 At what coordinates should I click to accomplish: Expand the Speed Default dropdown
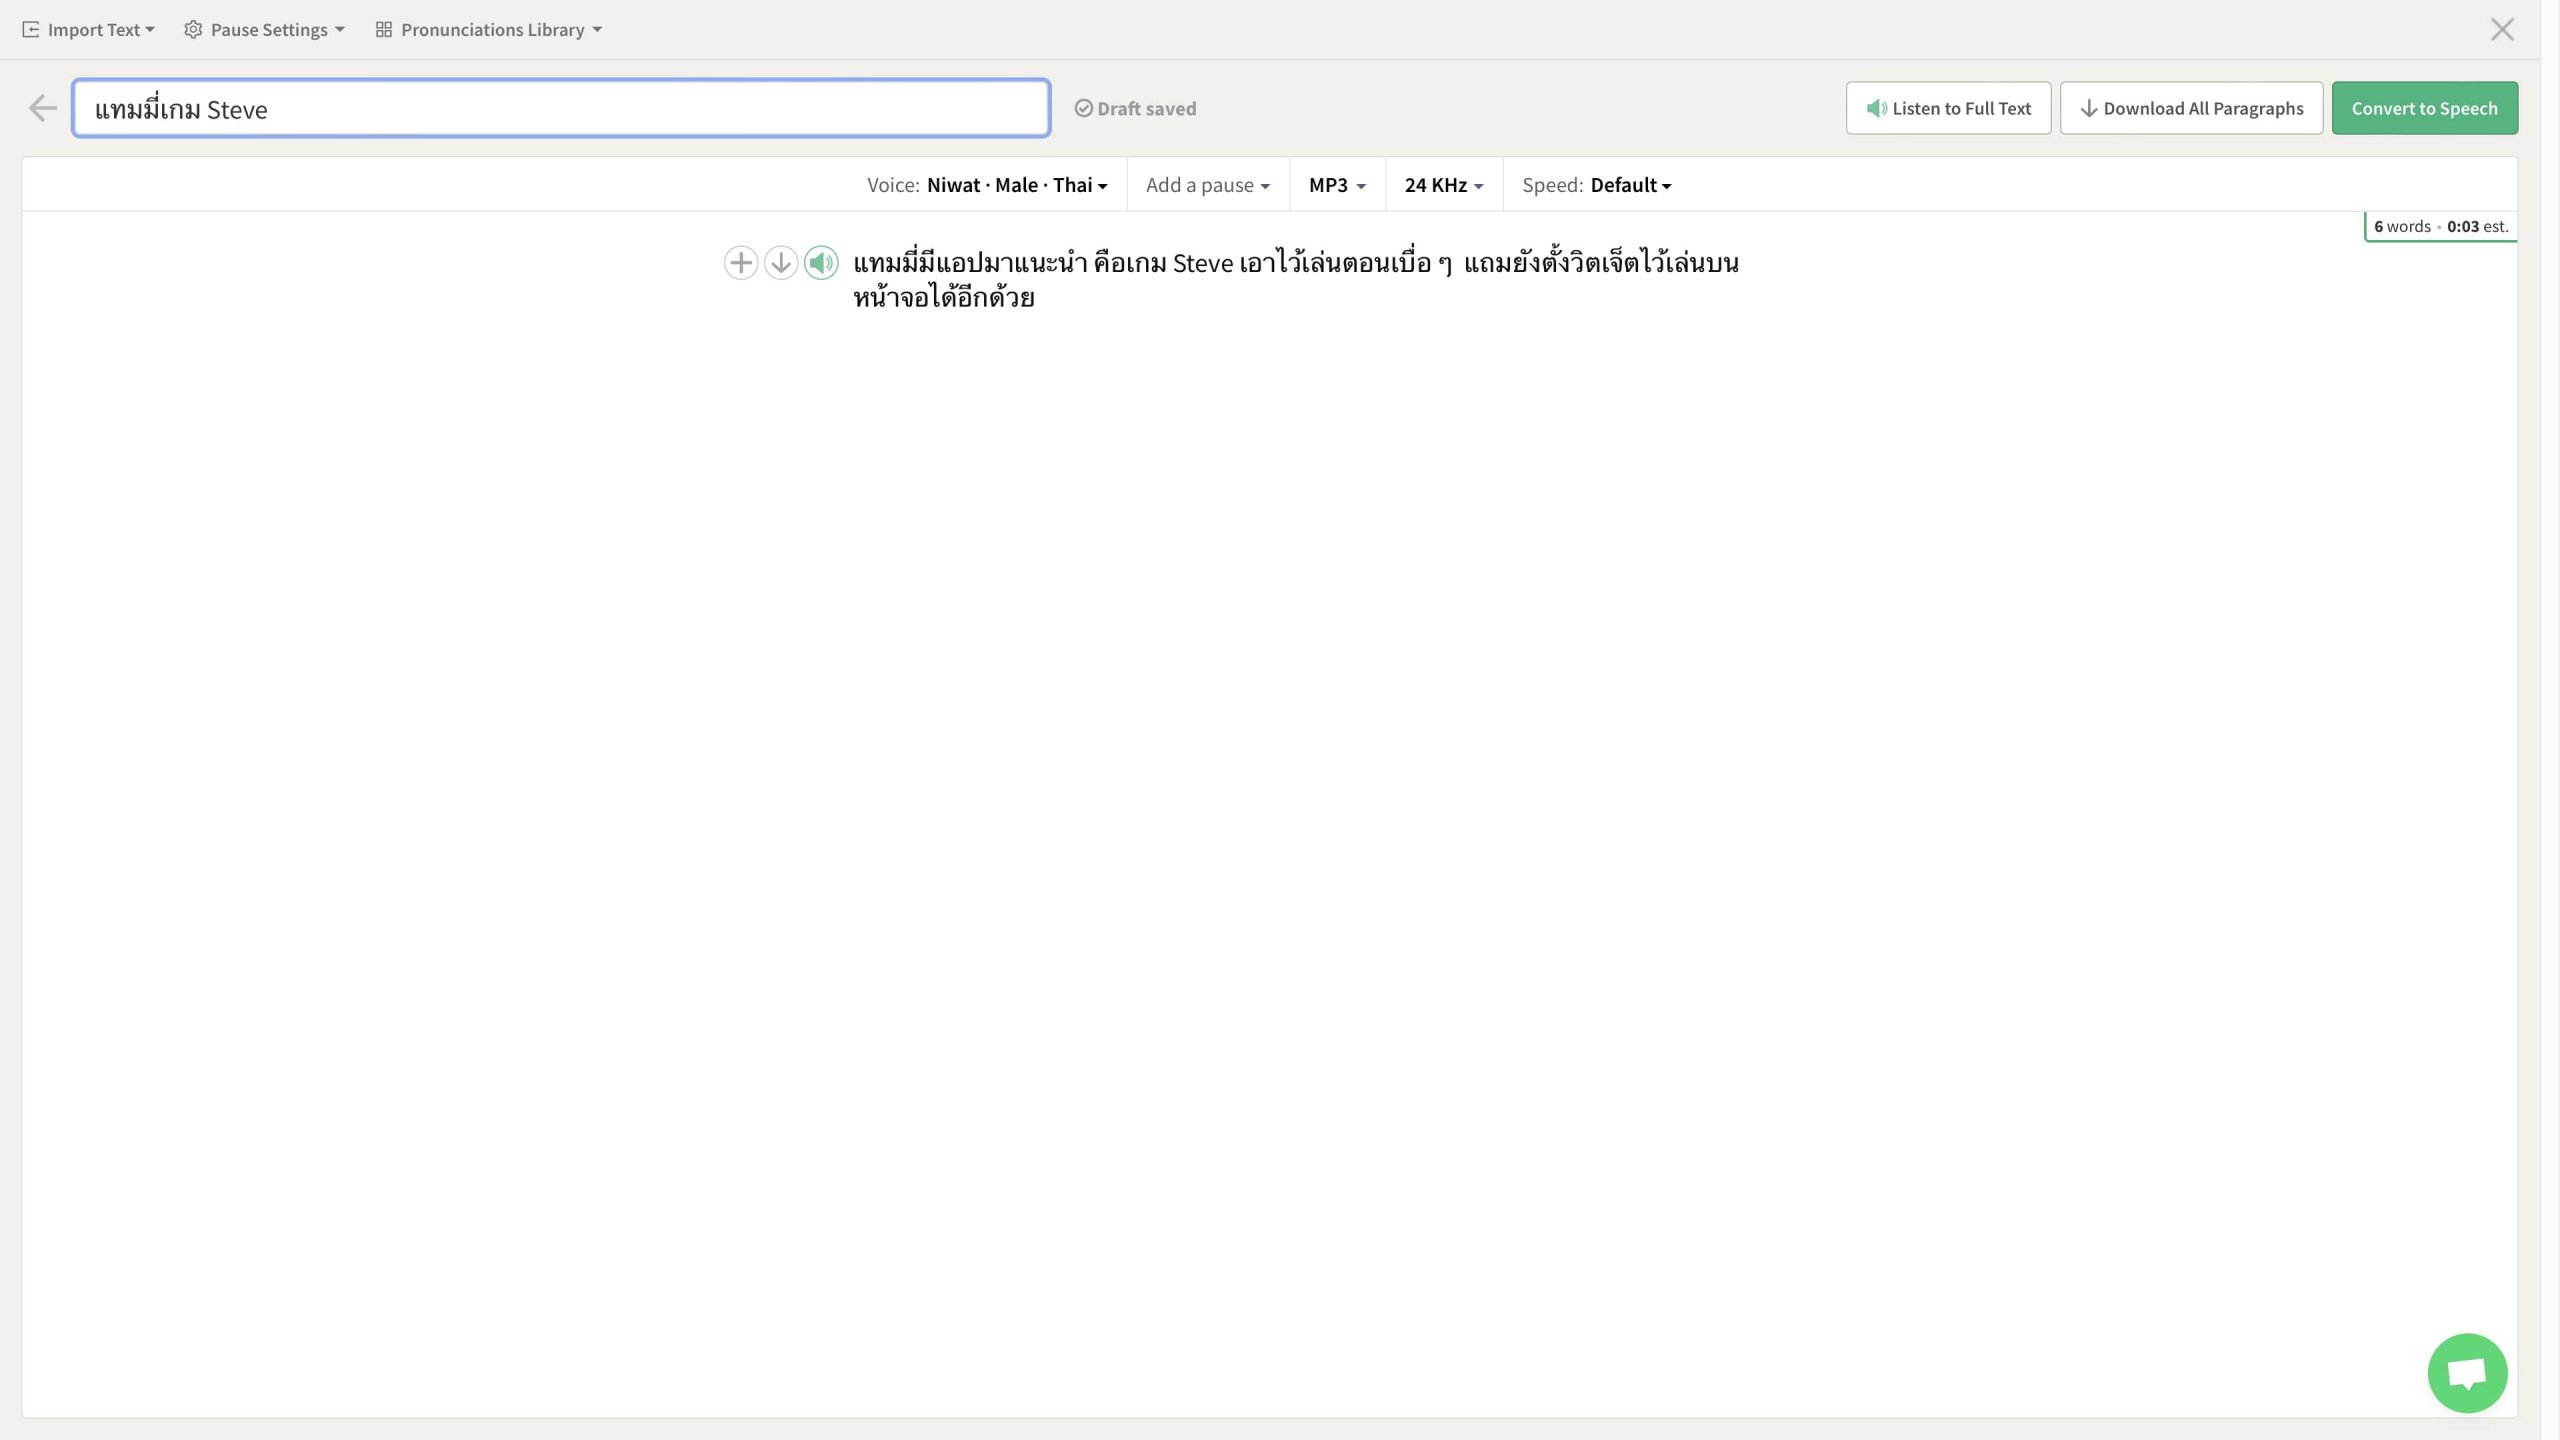tap(1630, 185)
